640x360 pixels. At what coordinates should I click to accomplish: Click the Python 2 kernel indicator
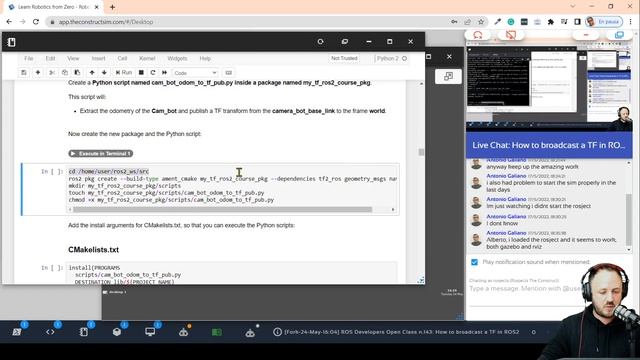(x=391, y=58)
